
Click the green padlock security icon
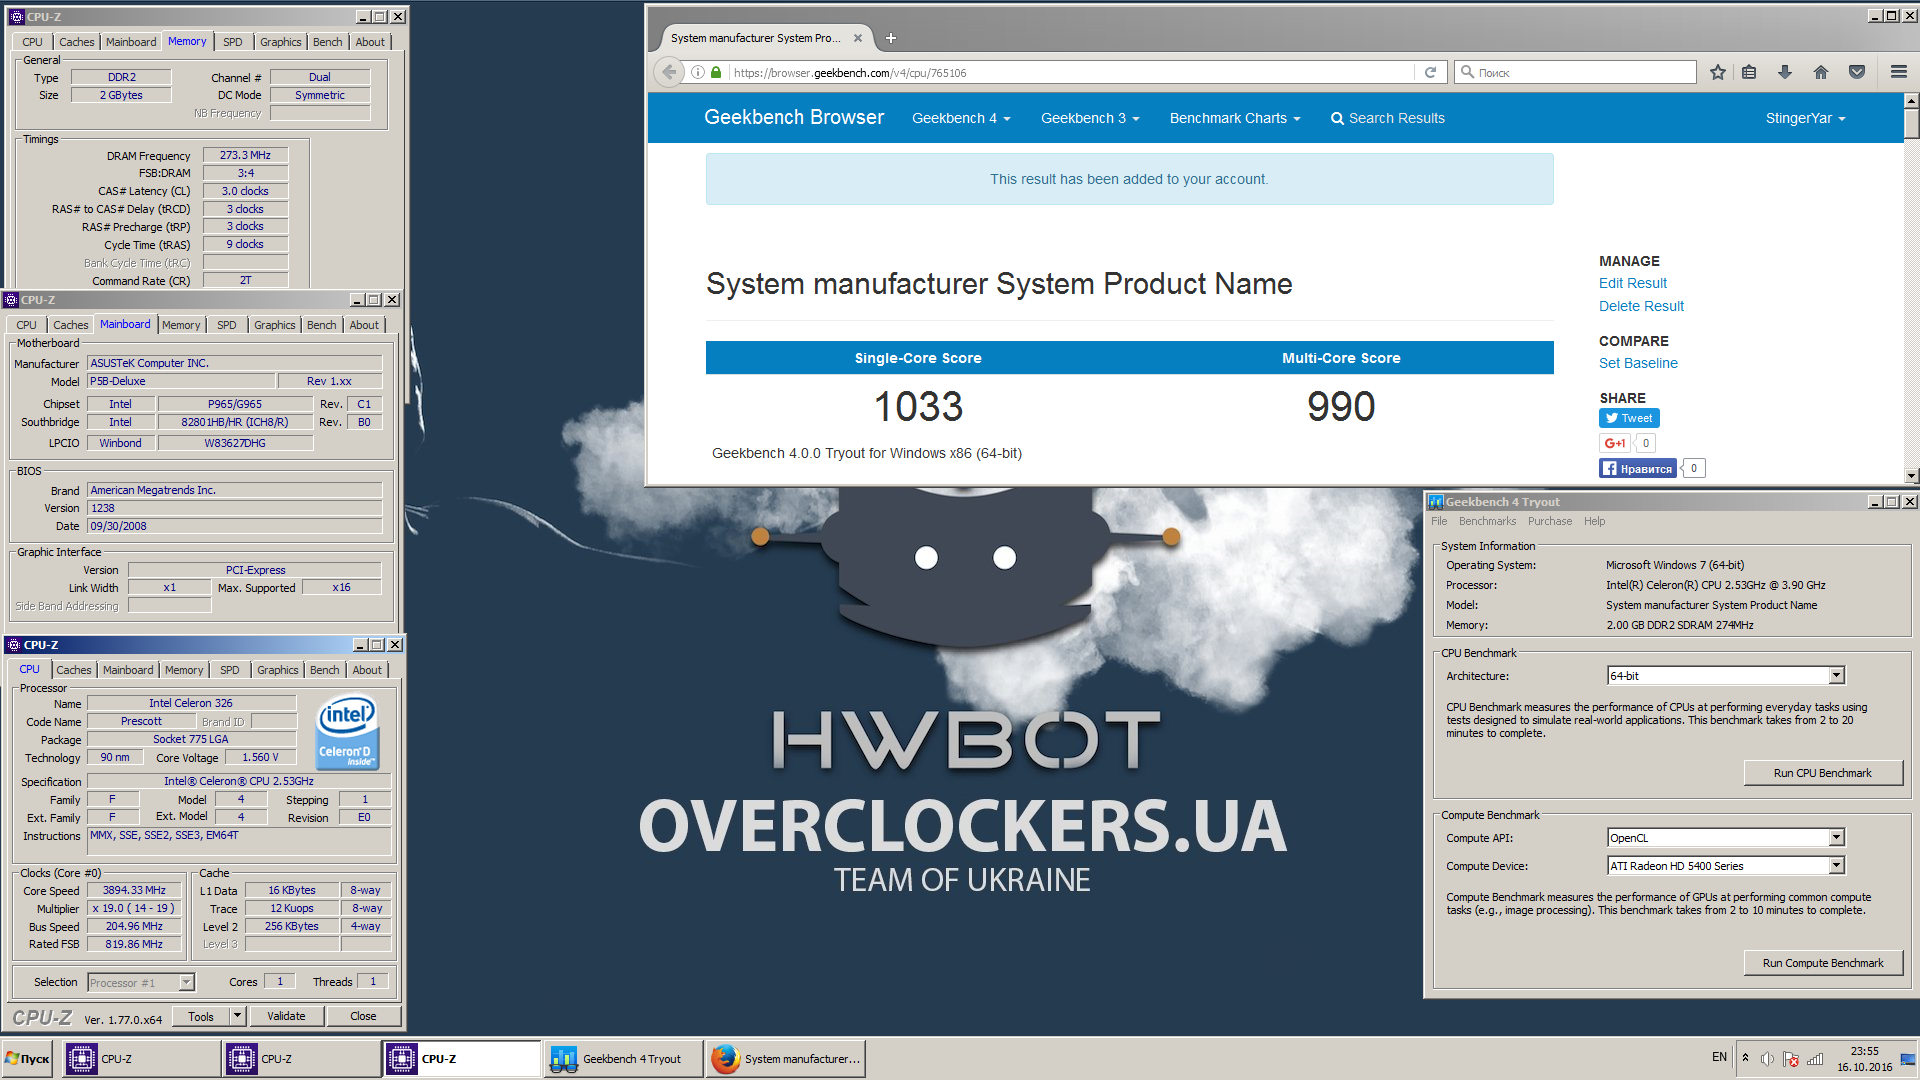click(716, 72)
